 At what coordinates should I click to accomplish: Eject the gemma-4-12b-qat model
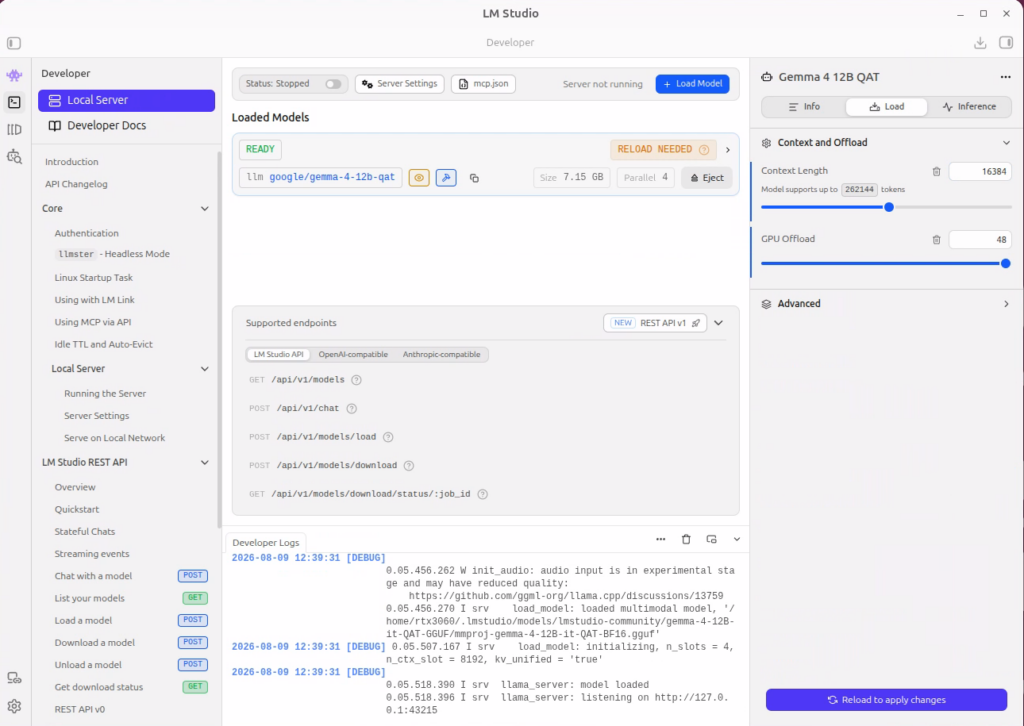pyautogui.click(x=707, y=178)
